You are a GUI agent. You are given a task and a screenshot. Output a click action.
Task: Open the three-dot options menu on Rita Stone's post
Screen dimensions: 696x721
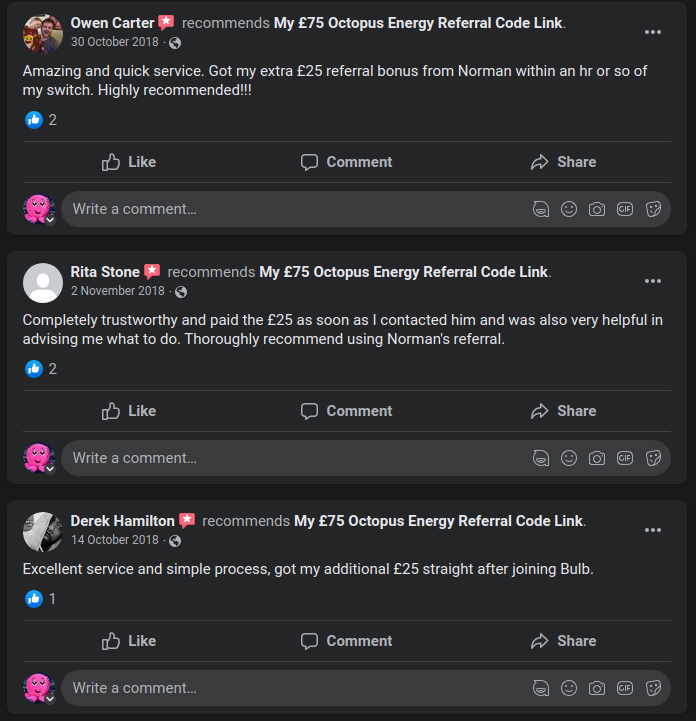click(x=653, y=281)
